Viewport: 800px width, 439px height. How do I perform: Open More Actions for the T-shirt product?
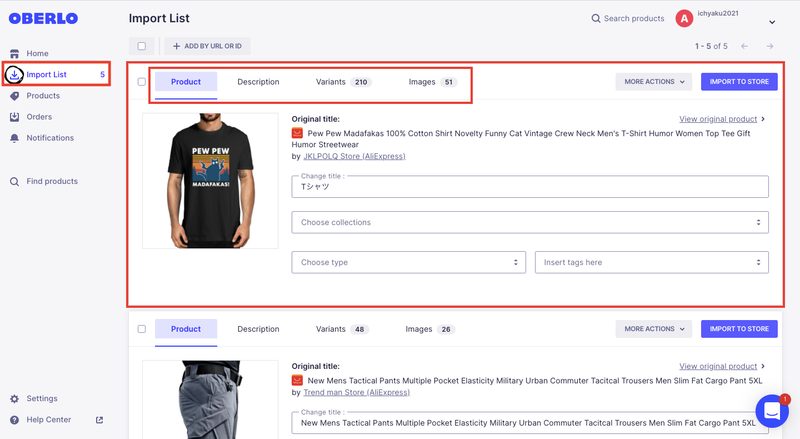click(x=654, y=82)
